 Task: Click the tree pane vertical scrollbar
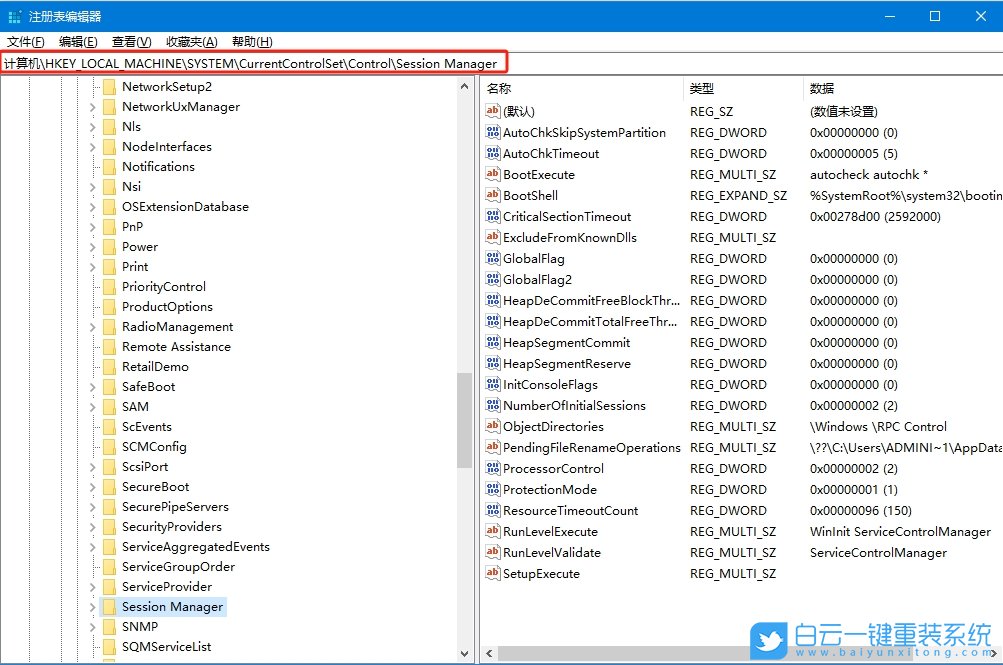tap(464, 420)
